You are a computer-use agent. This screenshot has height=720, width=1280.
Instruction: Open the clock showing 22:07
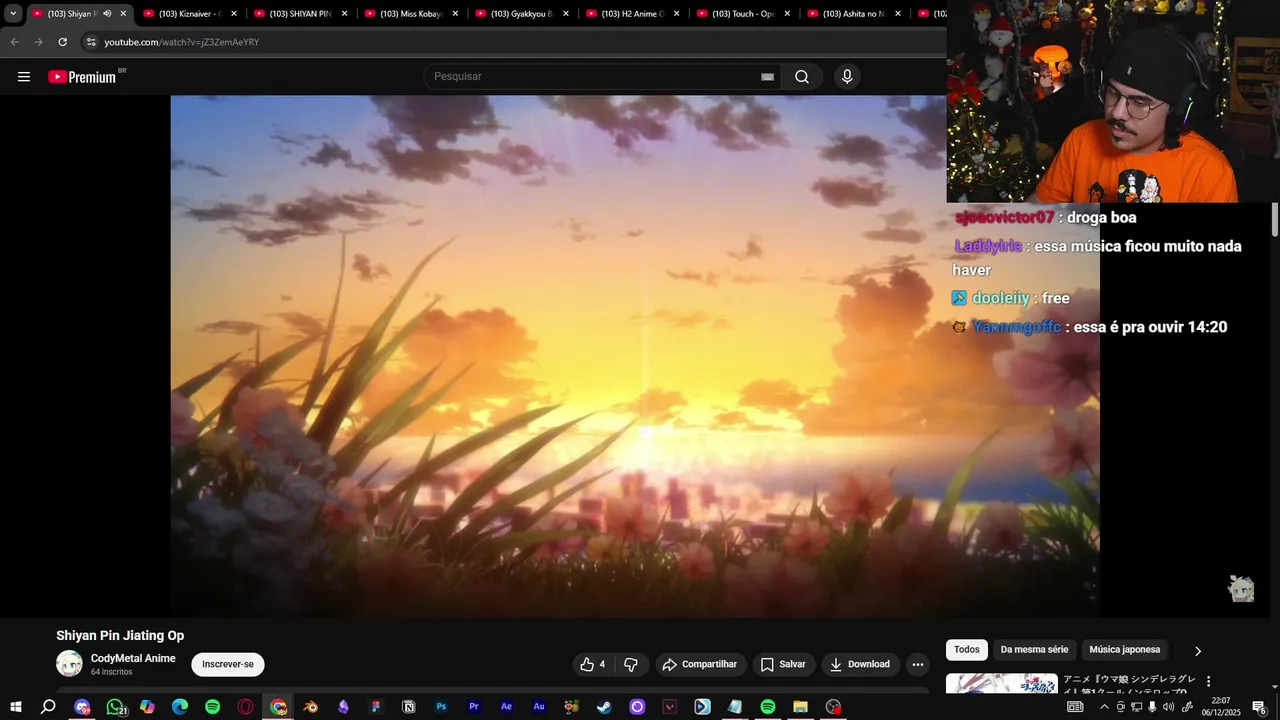click(x=1221, y=707)
